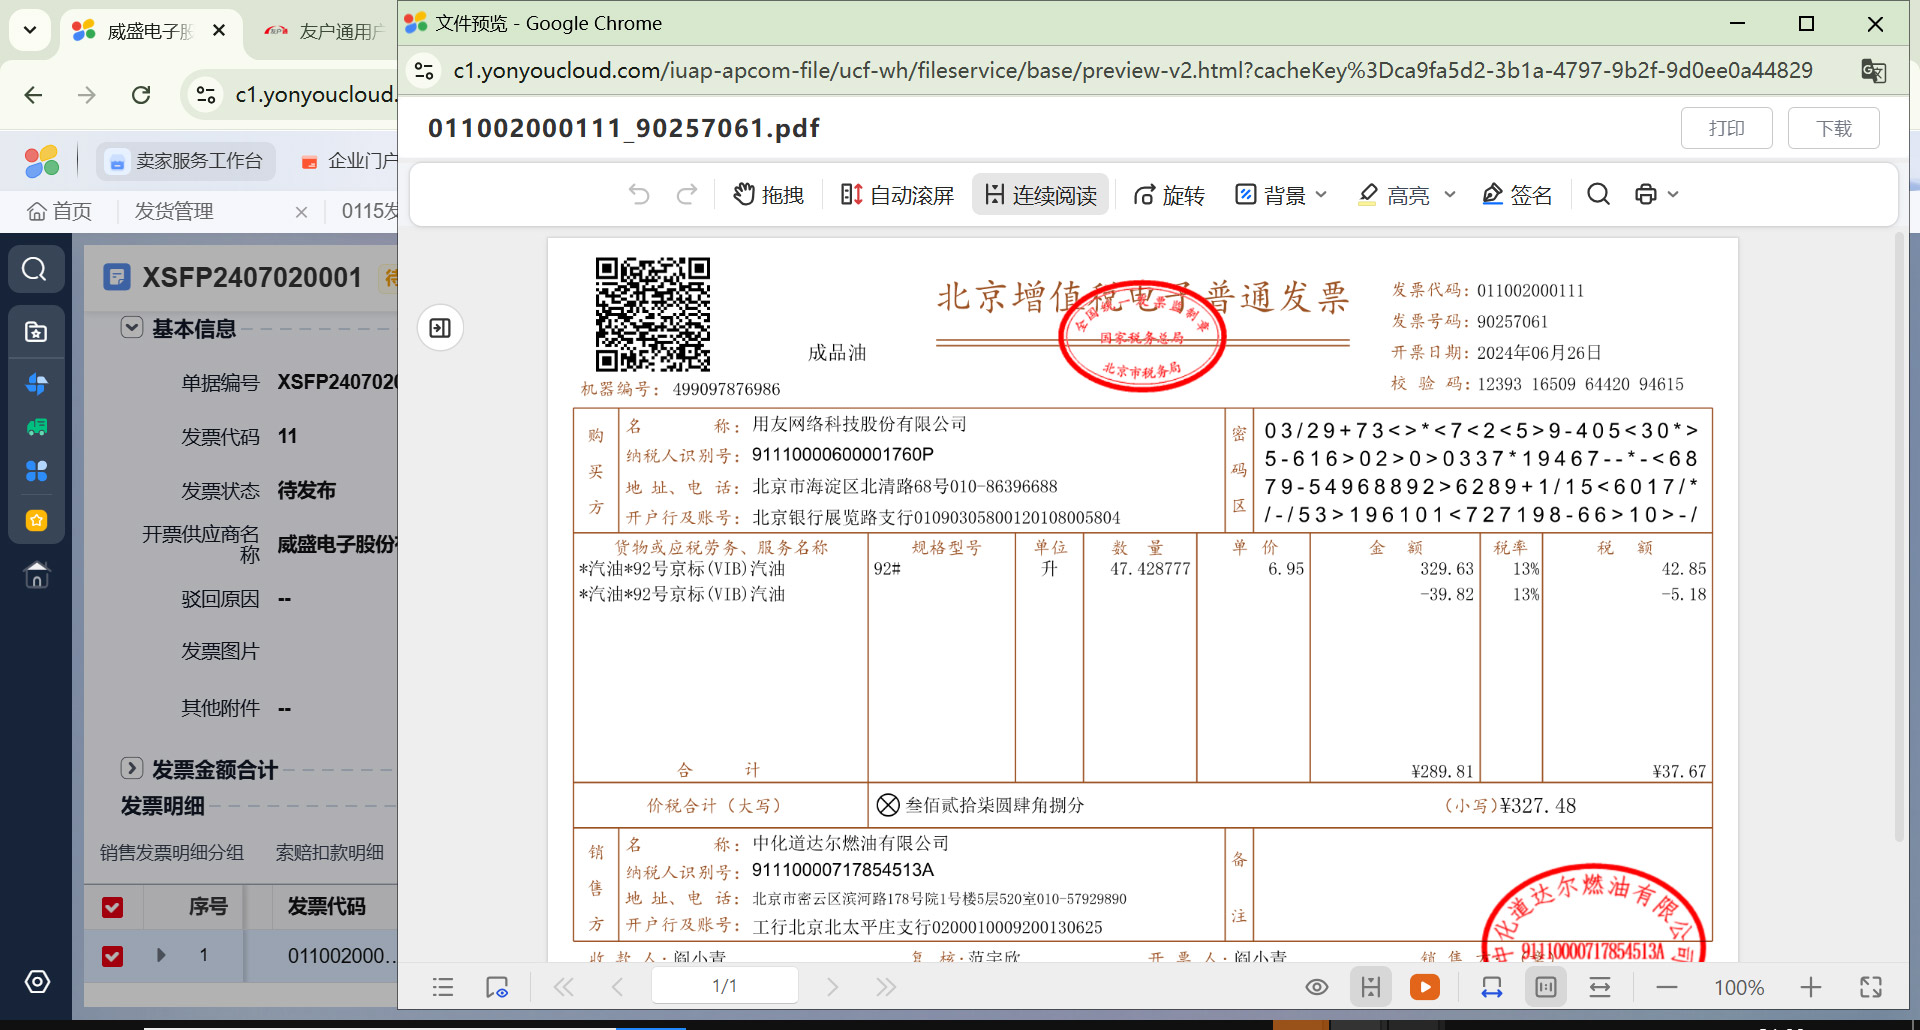Click the rotate (旋转) tool icon
Image resolution: width=1920 pixels, height=1030 pixels.
(1144, 195)
